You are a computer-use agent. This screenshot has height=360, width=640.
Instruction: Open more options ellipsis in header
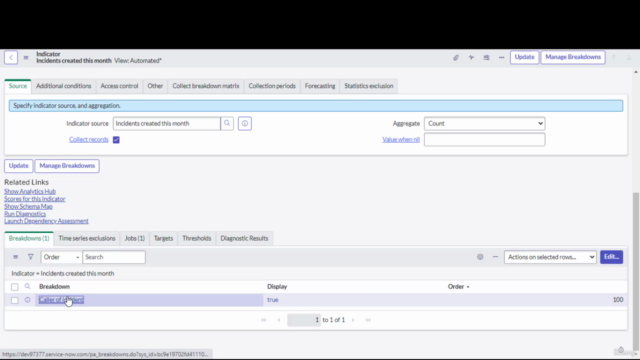tap(501, 58)
